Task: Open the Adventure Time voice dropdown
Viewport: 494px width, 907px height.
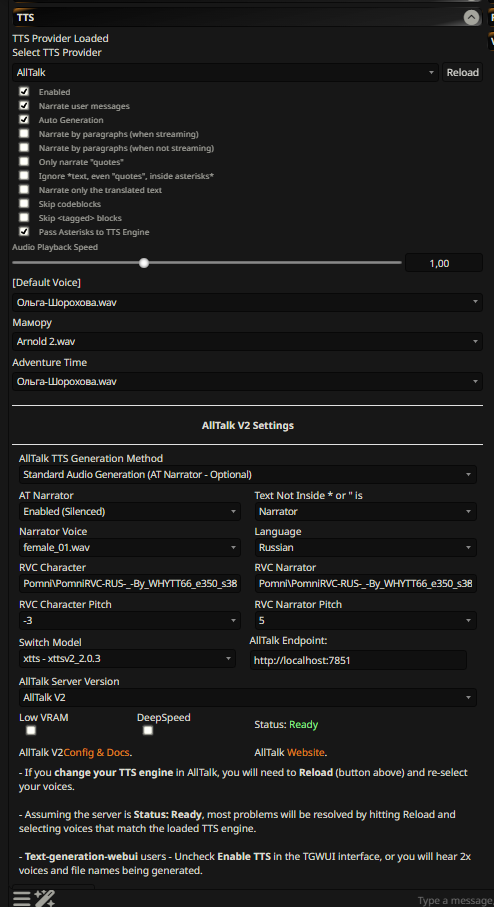Action: [247, 382]
